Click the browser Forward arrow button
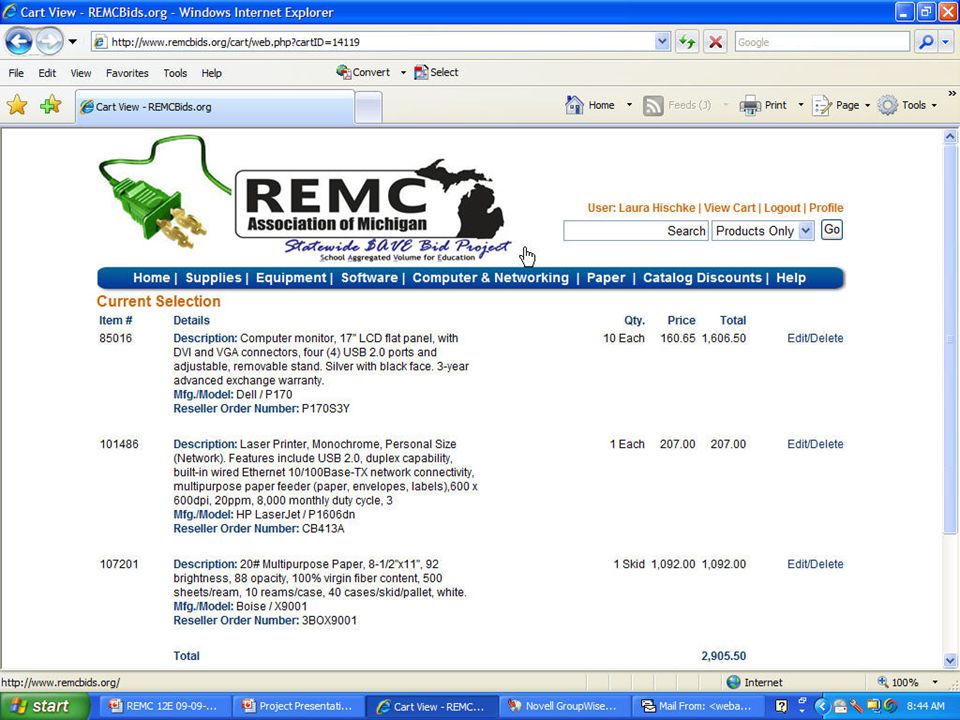Image resolution: width=960 pixels, height=720 pixels. [49, 42]
